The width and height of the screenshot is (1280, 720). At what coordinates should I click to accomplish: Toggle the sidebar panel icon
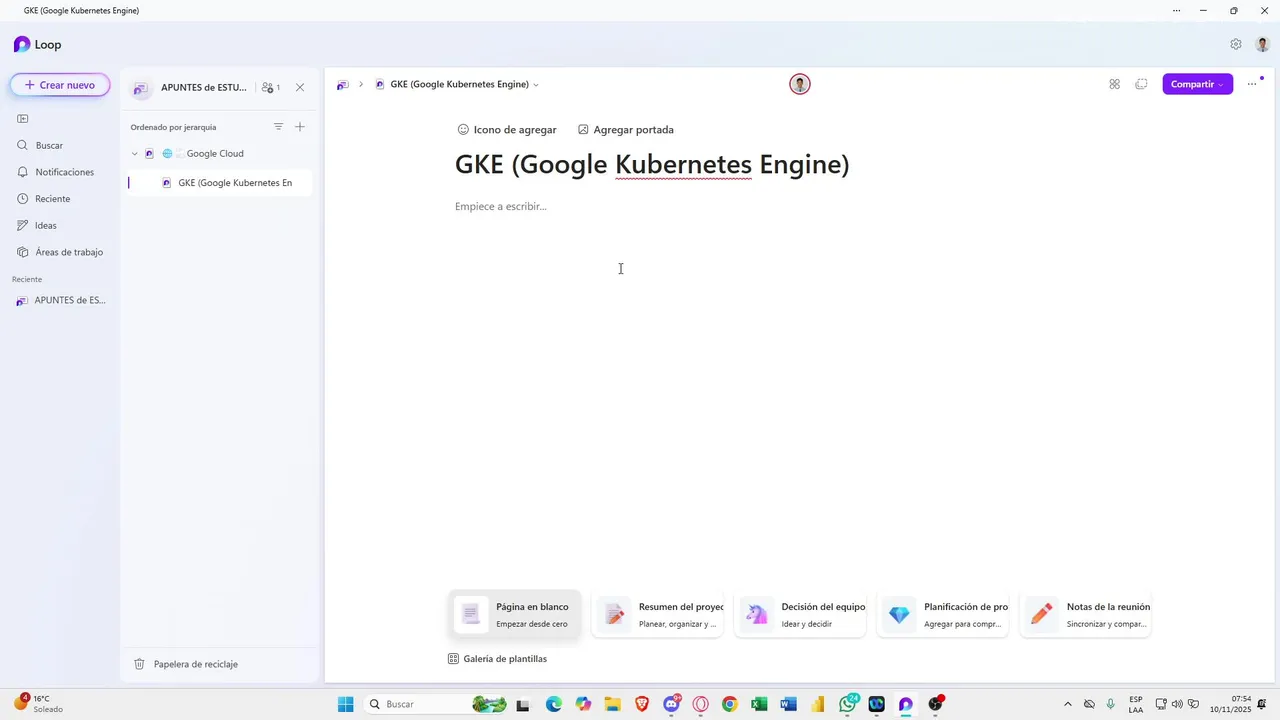pyautogui.click(x=22, y=119)
